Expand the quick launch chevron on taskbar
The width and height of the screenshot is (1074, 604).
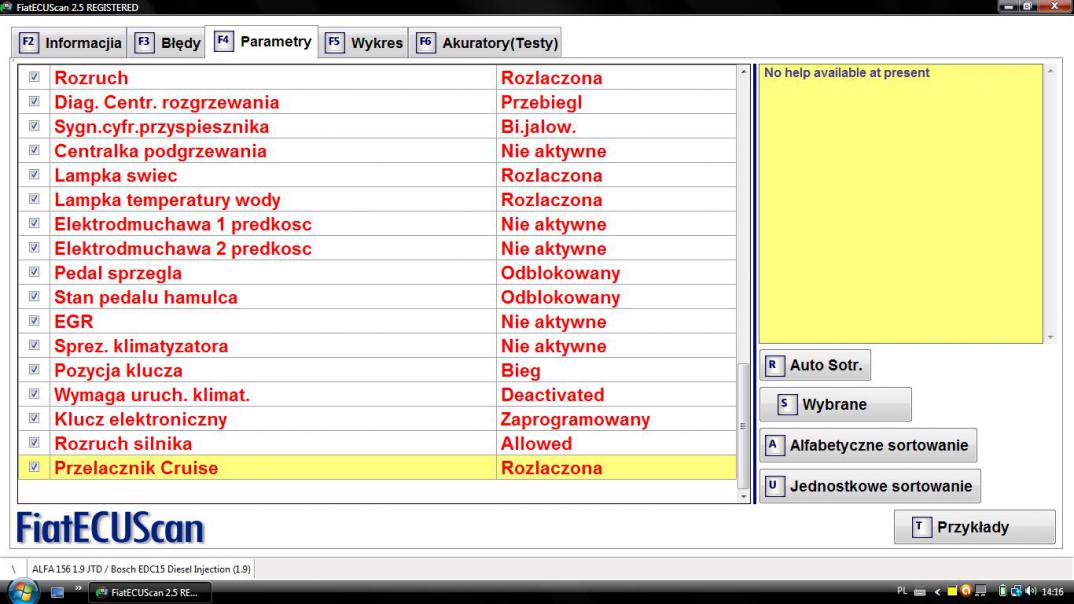(x=78, y=588)
